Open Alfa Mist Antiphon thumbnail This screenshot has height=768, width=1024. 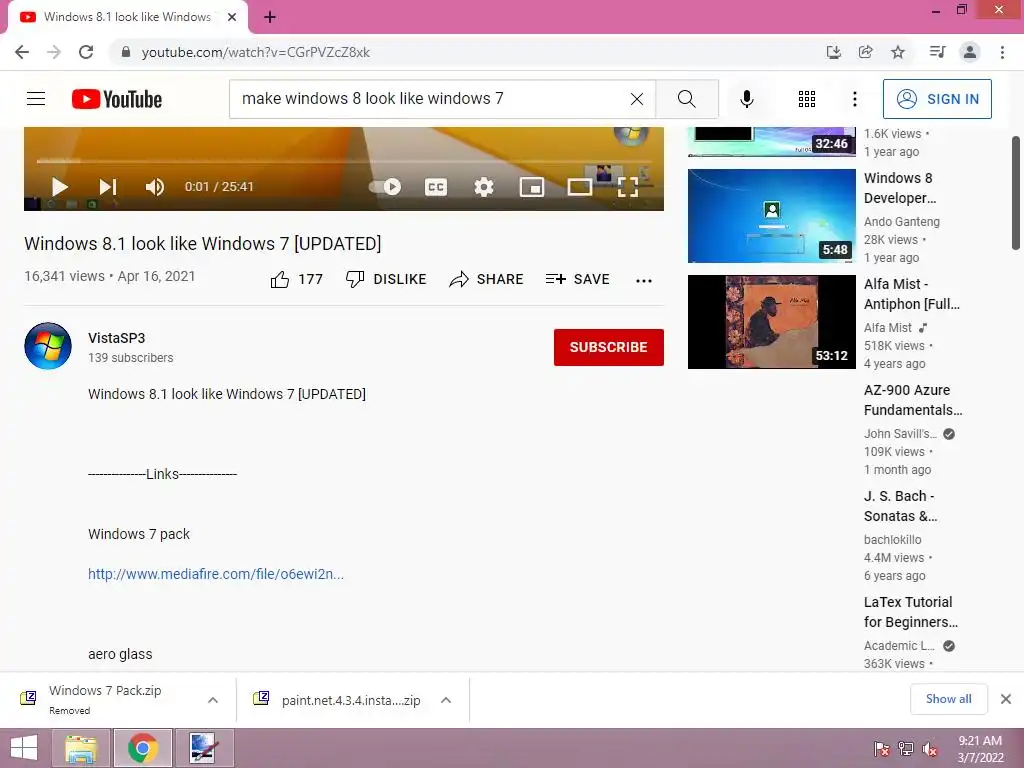(x=772, y=322)
